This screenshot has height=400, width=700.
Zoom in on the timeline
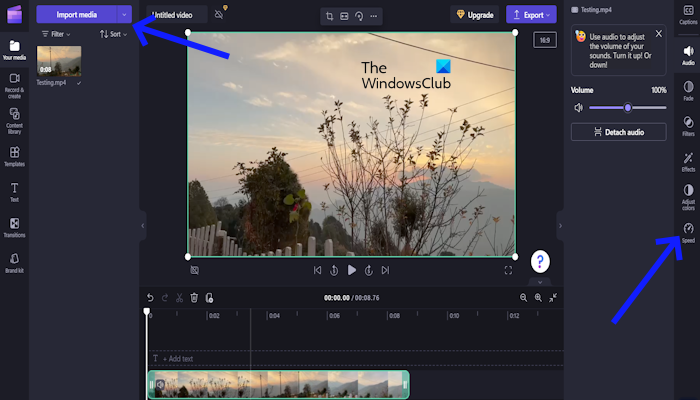pos(538,298)
